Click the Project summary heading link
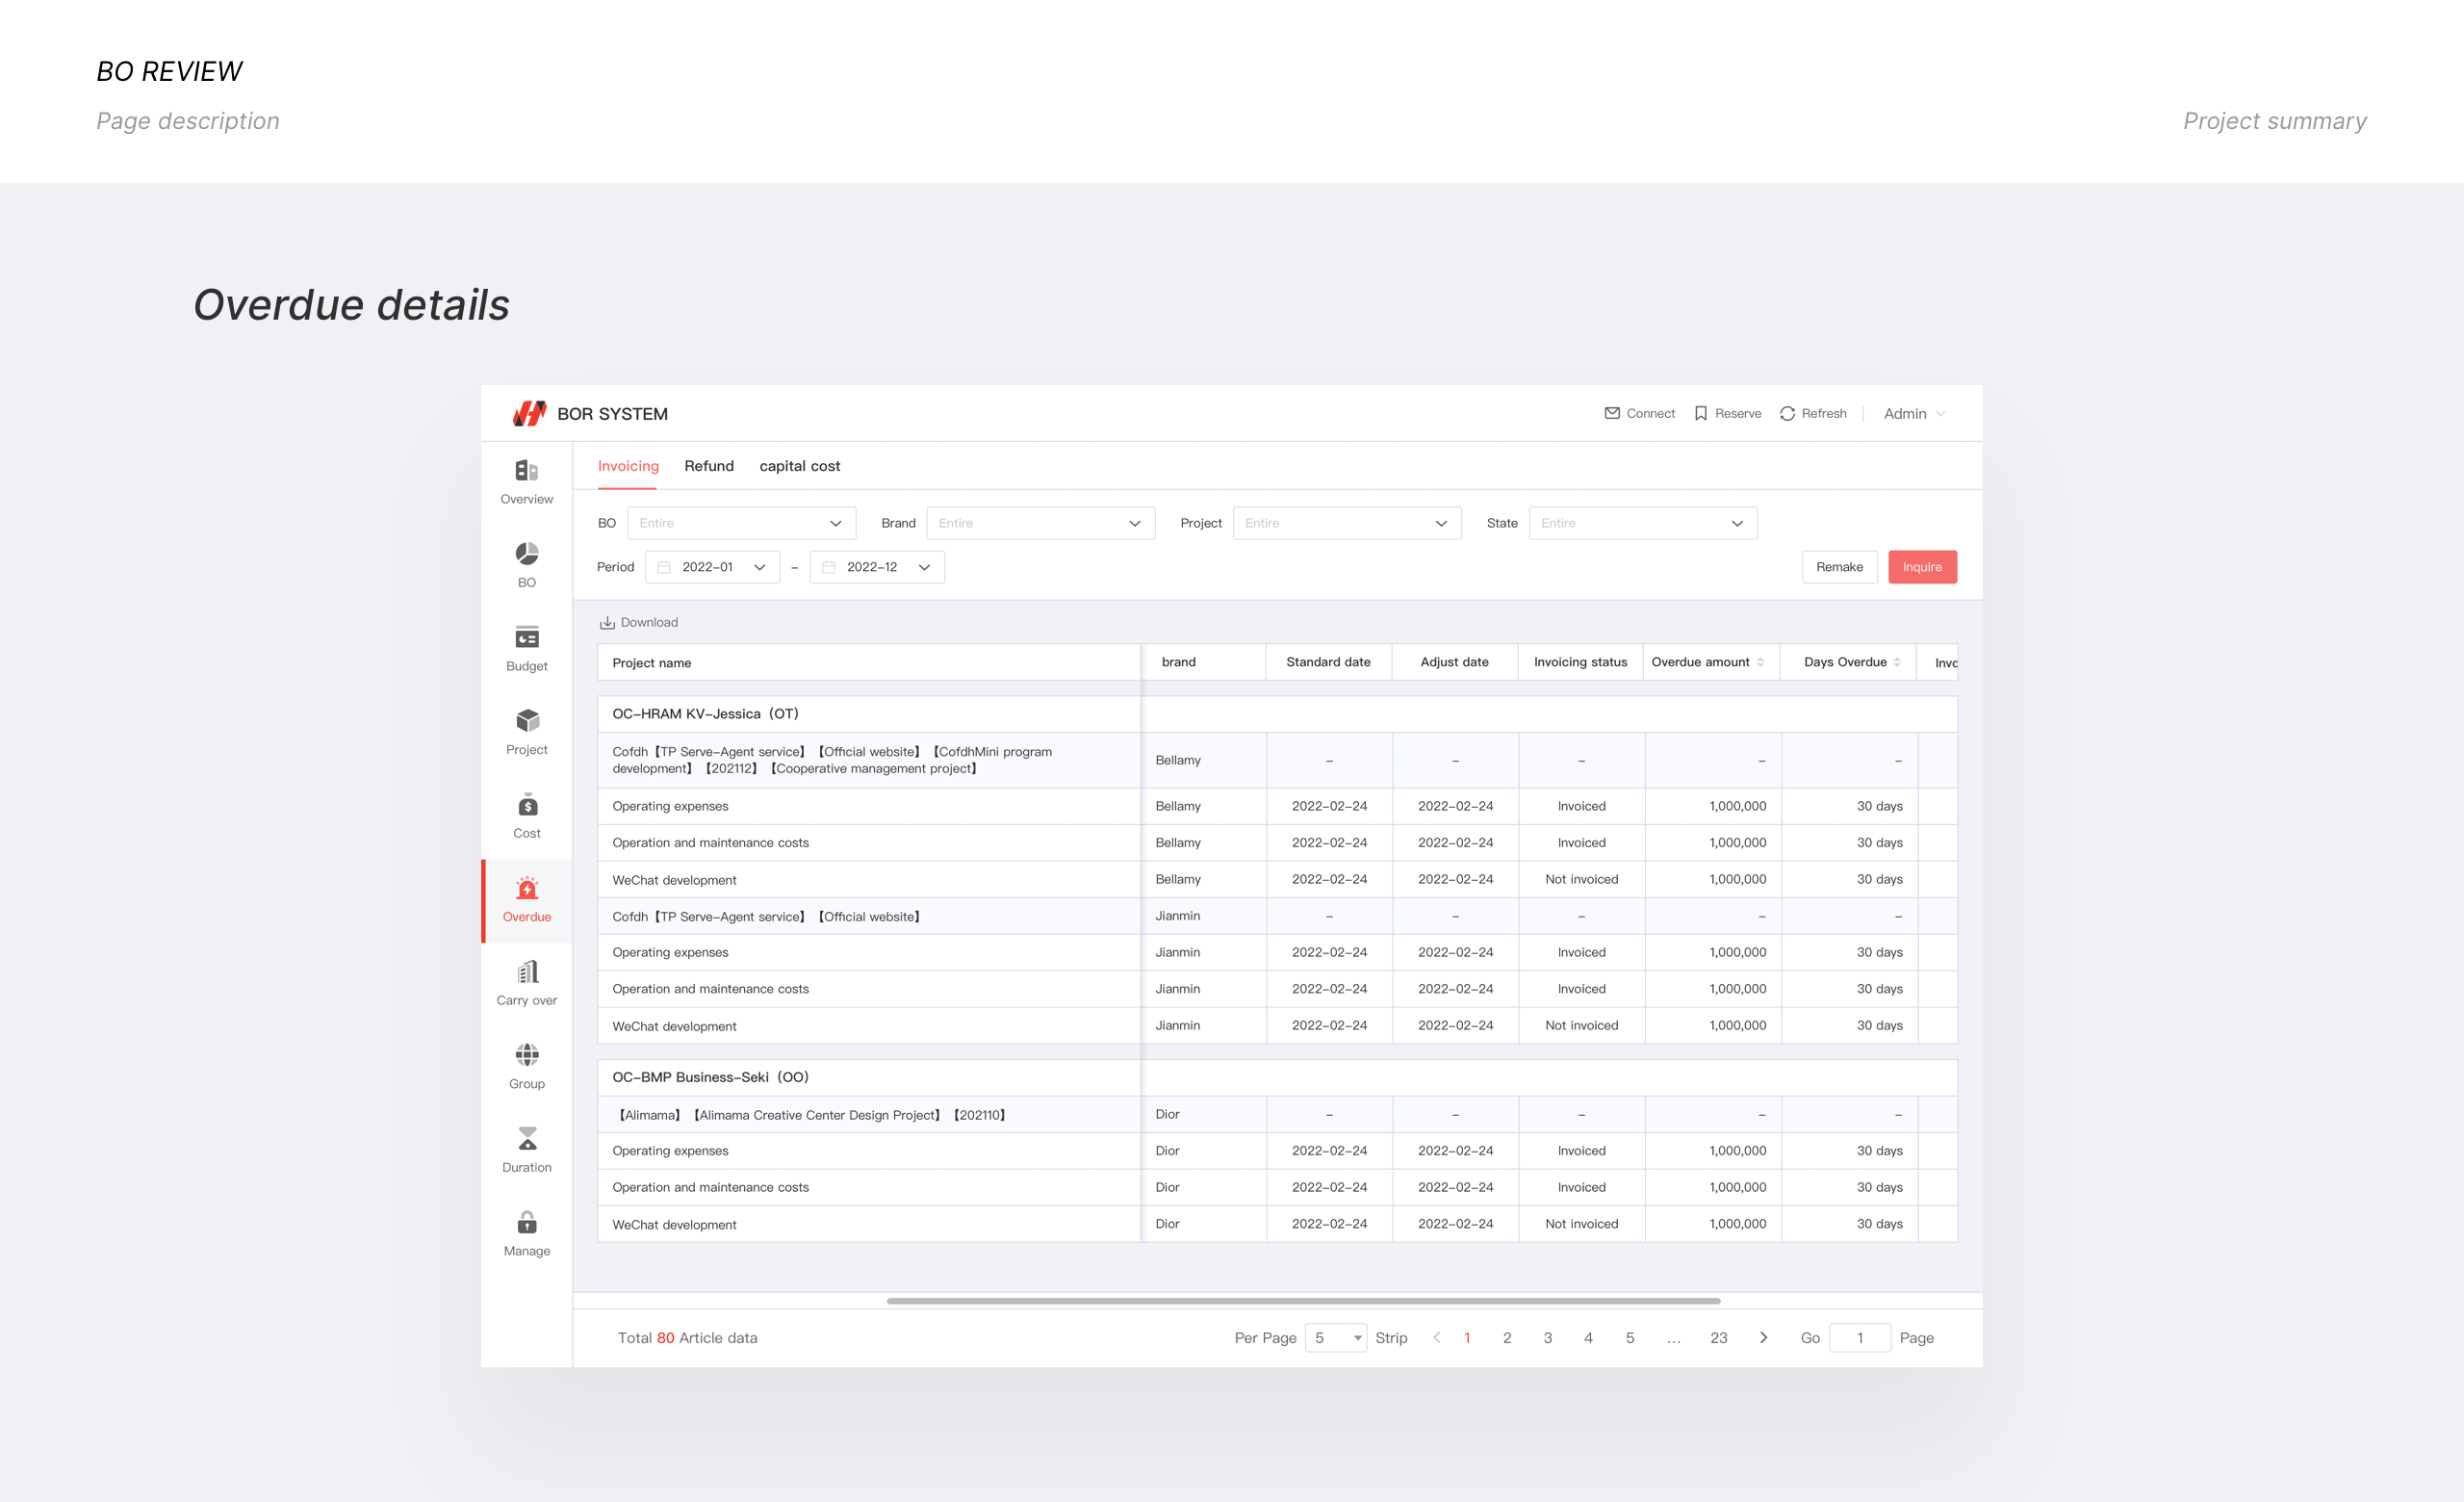 2275,121
